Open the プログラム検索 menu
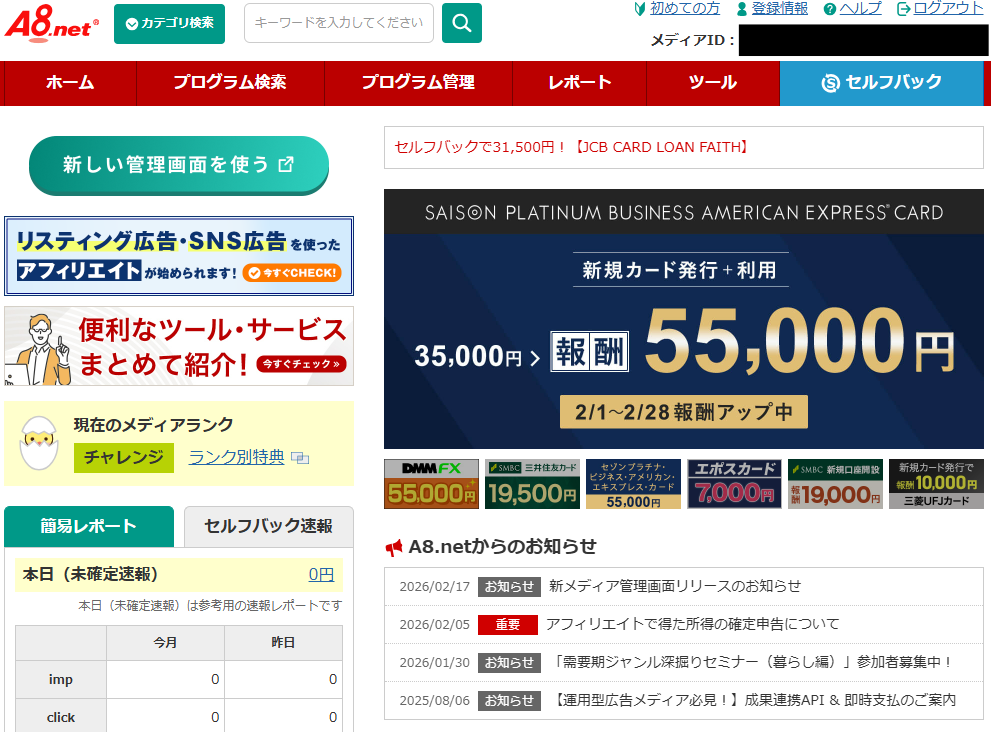The width and height of the screenshot is (991, 732). coord(230,83)
